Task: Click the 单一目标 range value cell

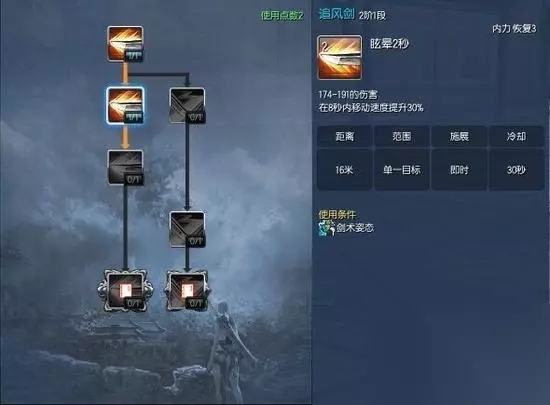Action: pyautogui.click(x=402, y=170)
